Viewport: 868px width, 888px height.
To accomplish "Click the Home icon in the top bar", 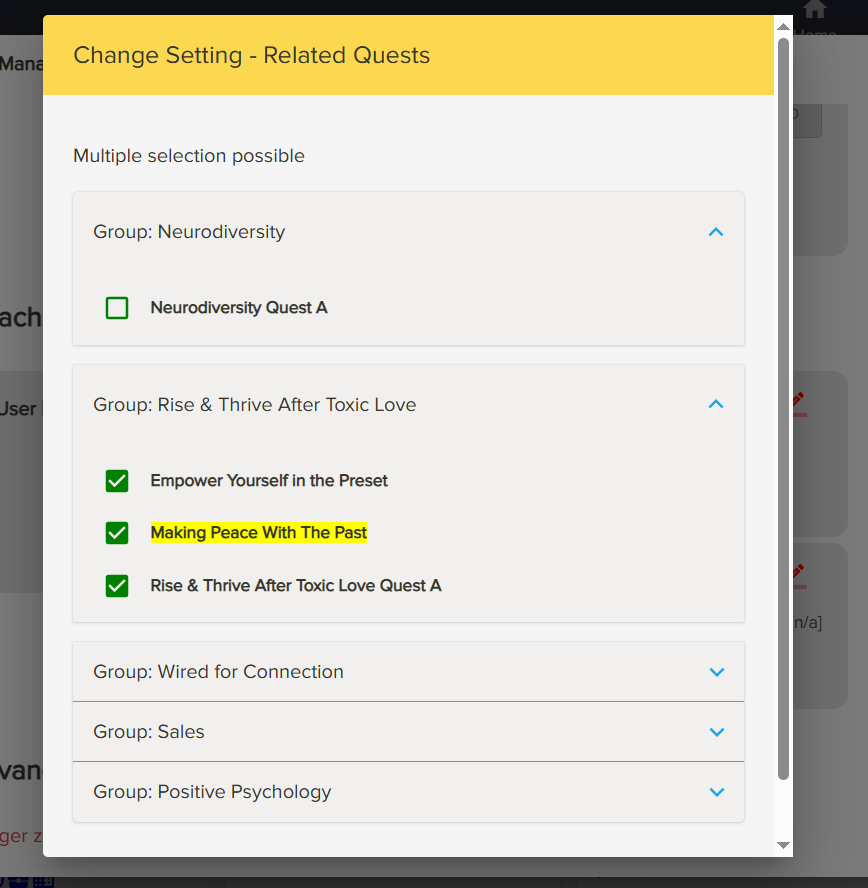I will pyautogui.click(x=815, y=9).
